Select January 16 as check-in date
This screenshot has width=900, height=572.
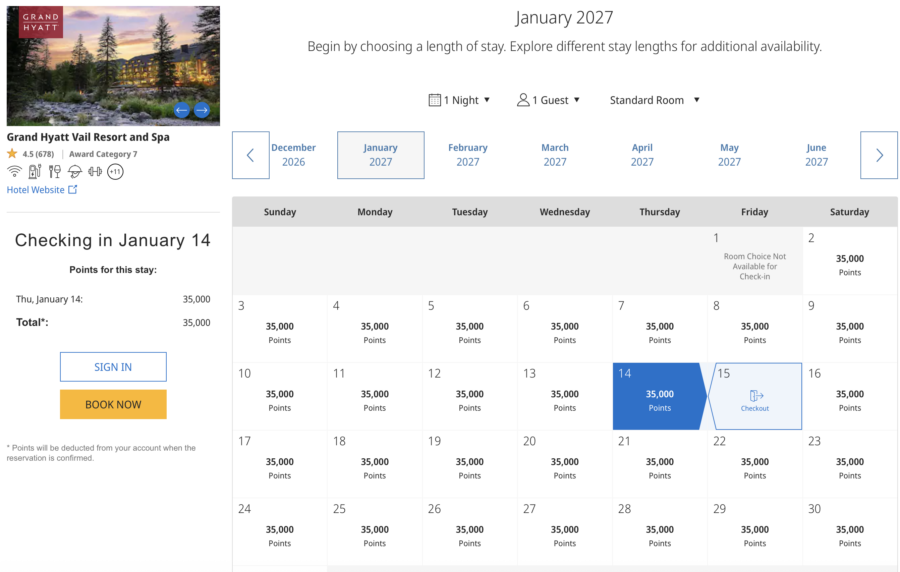pos(849,396)
